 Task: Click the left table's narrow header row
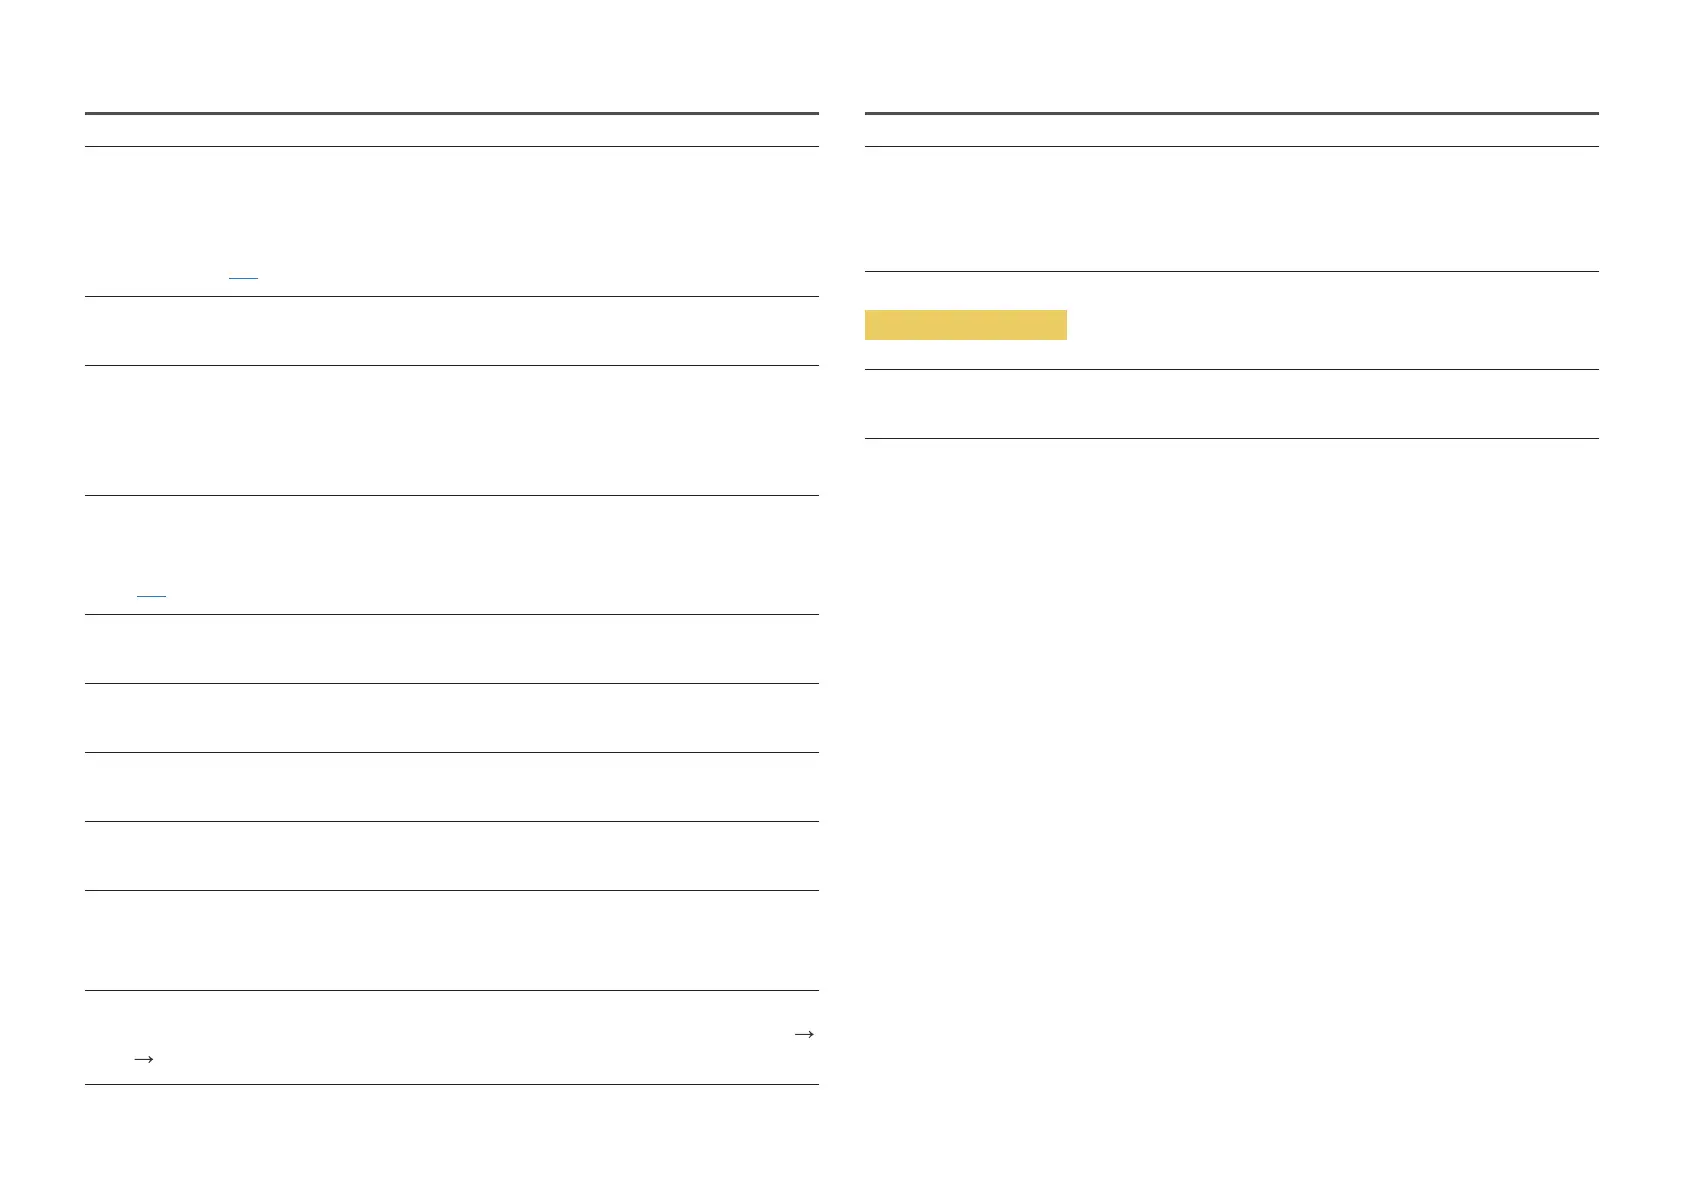(x=451, y=131)
